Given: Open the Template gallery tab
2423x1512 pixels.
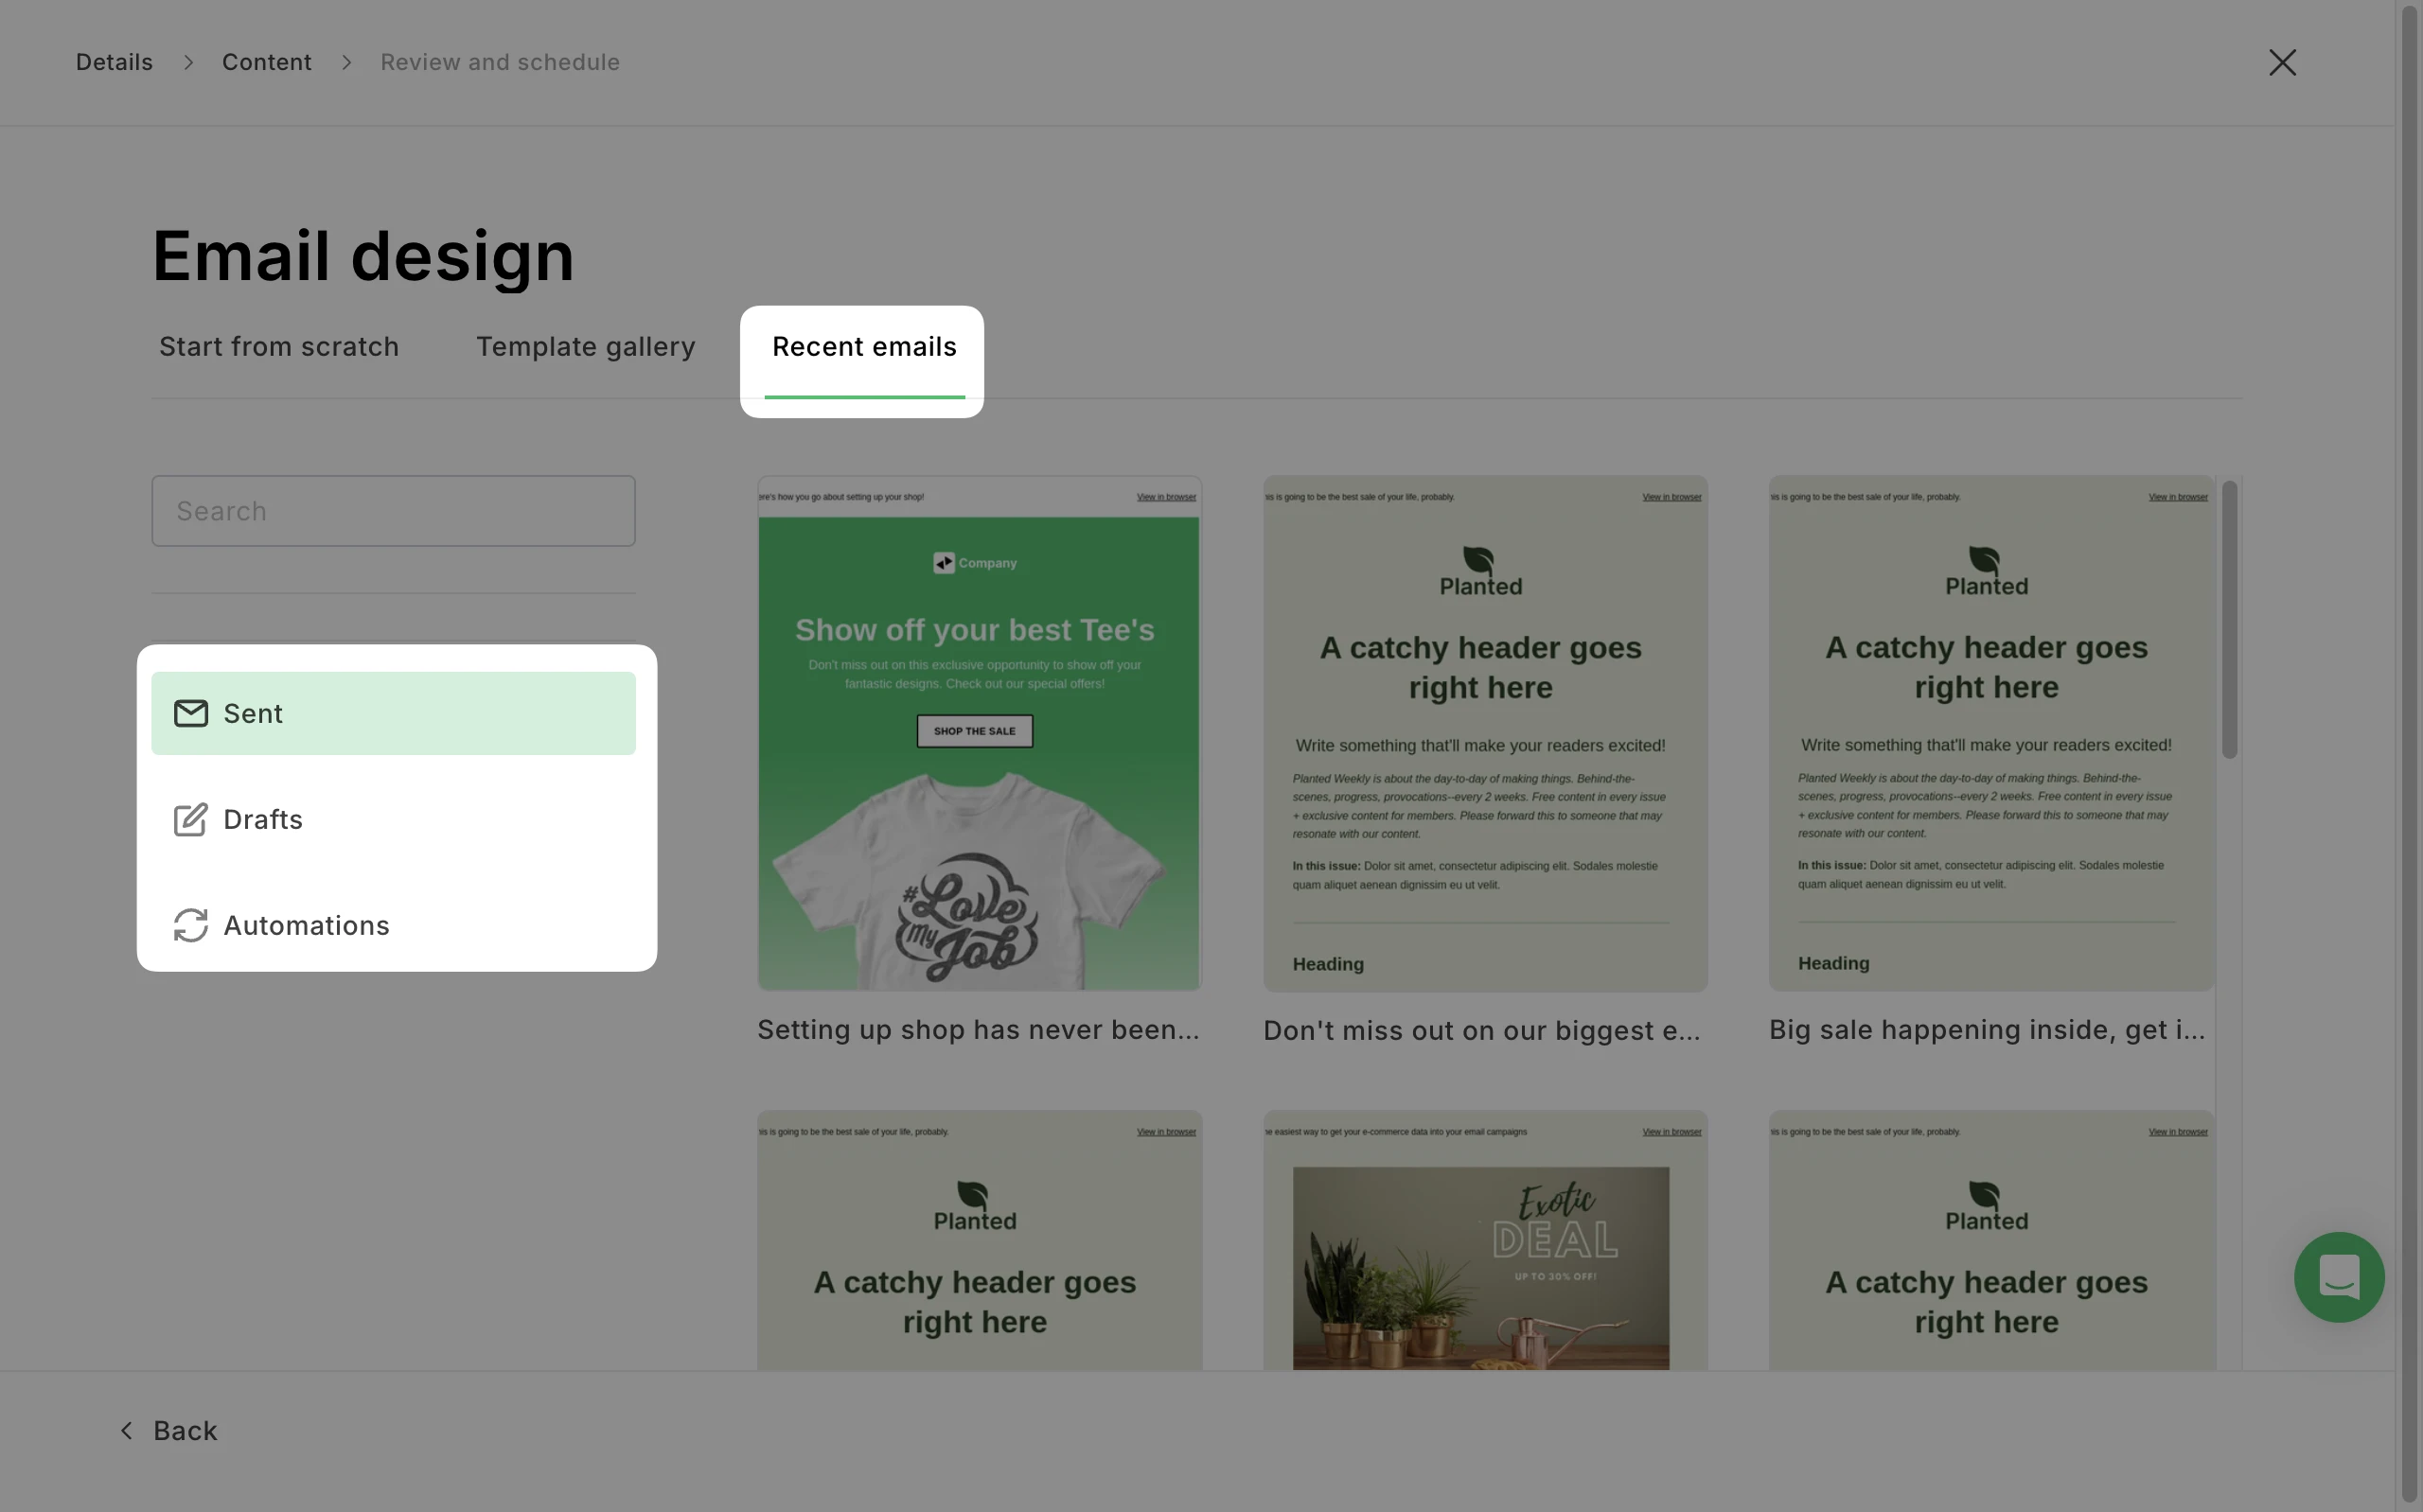Looking at the screenshot, I should pos(585,347).
